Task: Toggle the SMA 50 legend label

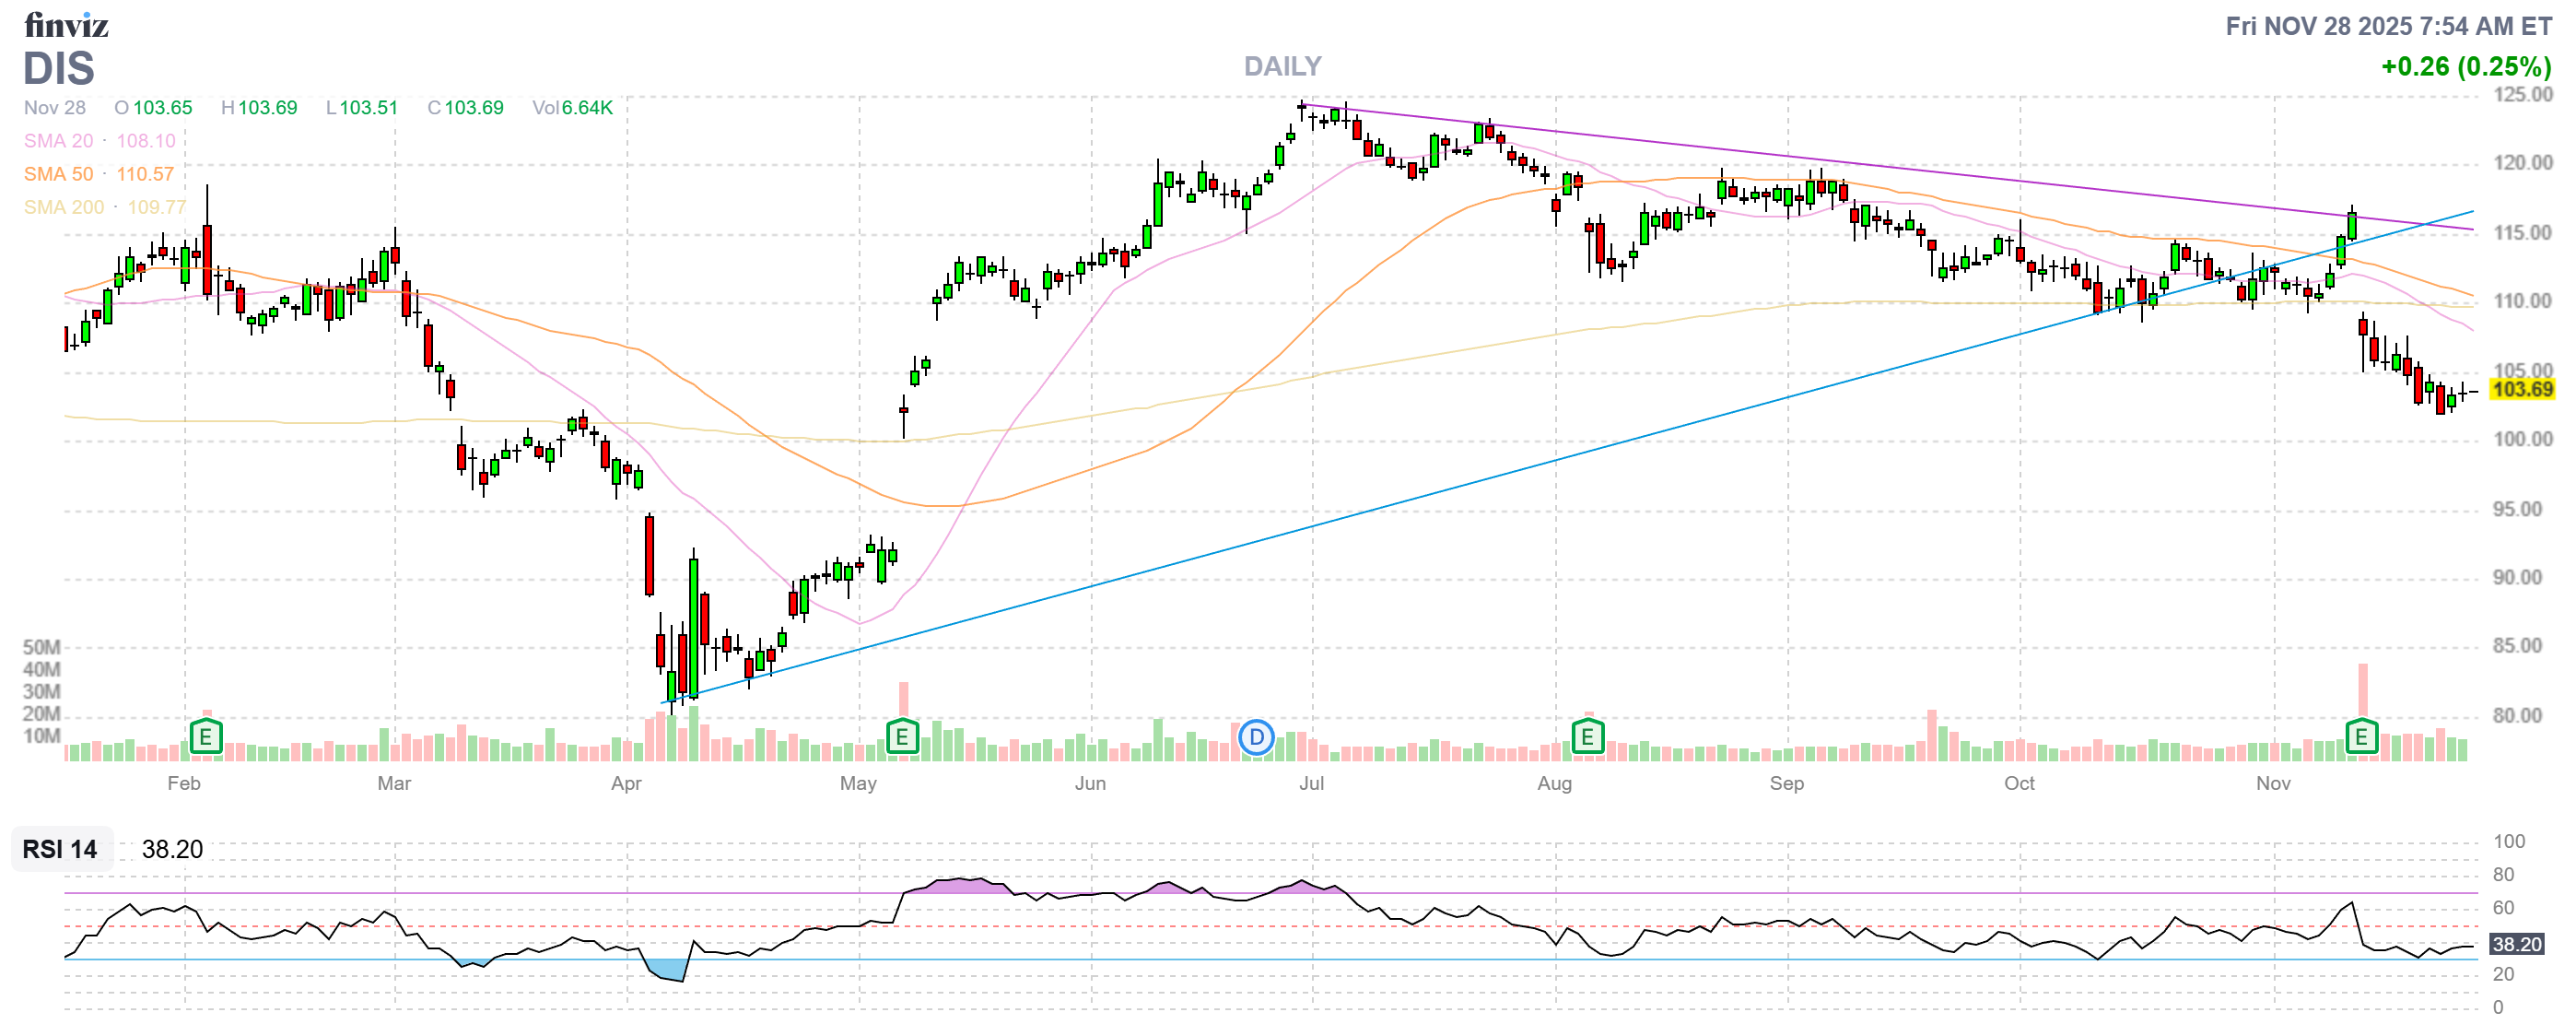Action: click(x=58, y=174)
